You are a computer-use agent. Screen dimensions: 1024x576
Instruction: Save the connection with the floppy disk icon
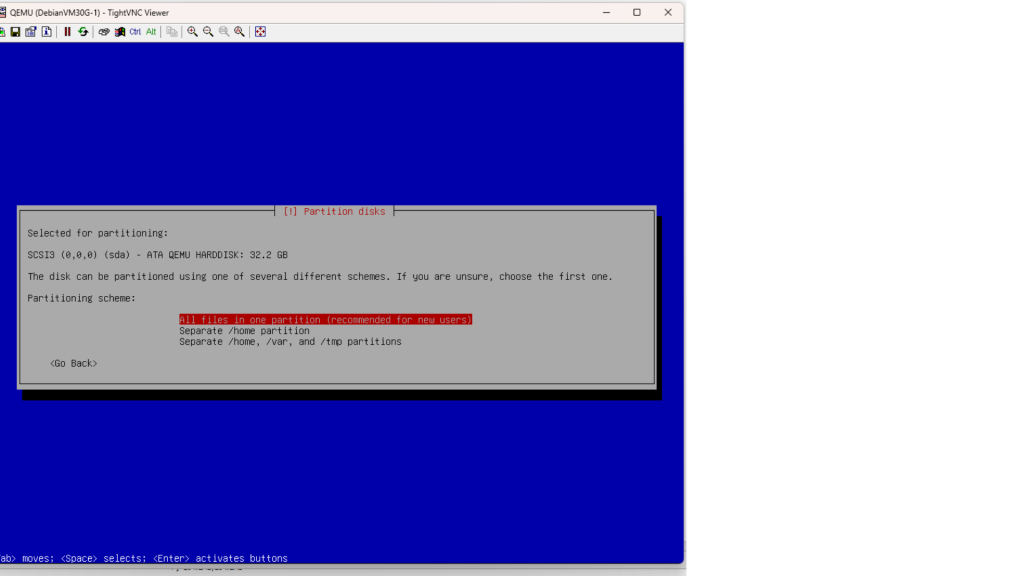pyautogui.click(x=16, y=32)
